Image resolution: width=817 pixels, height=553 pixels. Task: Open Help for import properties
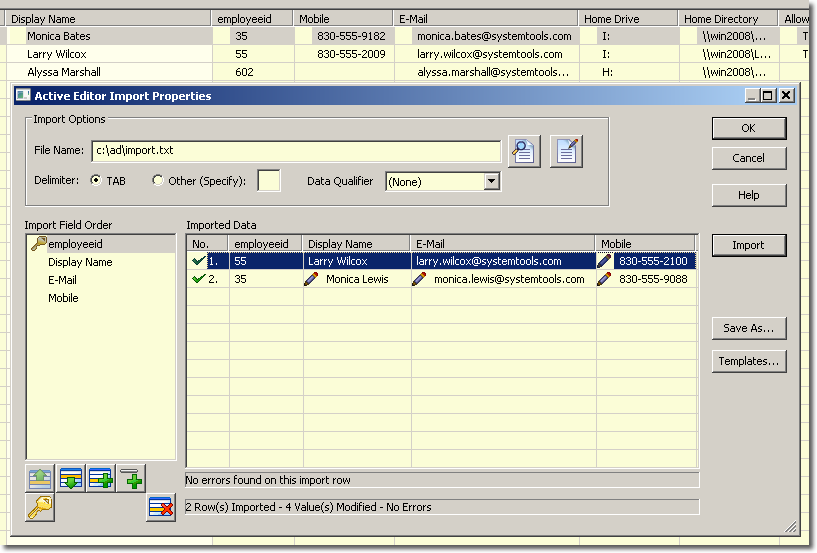pos(749,195)
